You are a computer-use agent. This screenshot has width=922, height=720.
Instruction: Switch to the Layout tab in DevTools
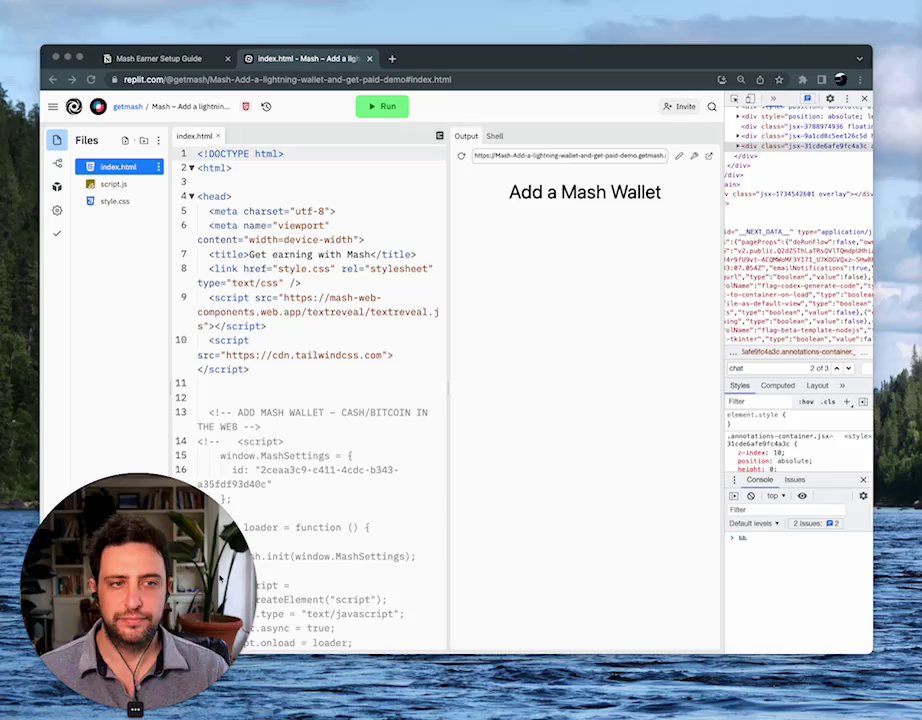[817, 386]
